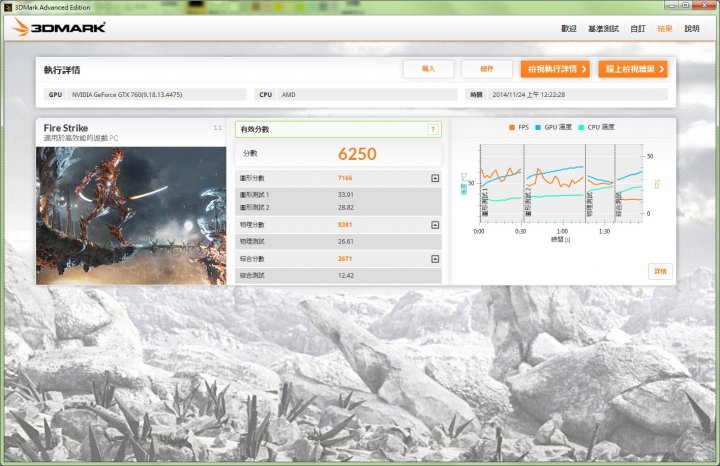Open chart details with 詳情 button

660,271
